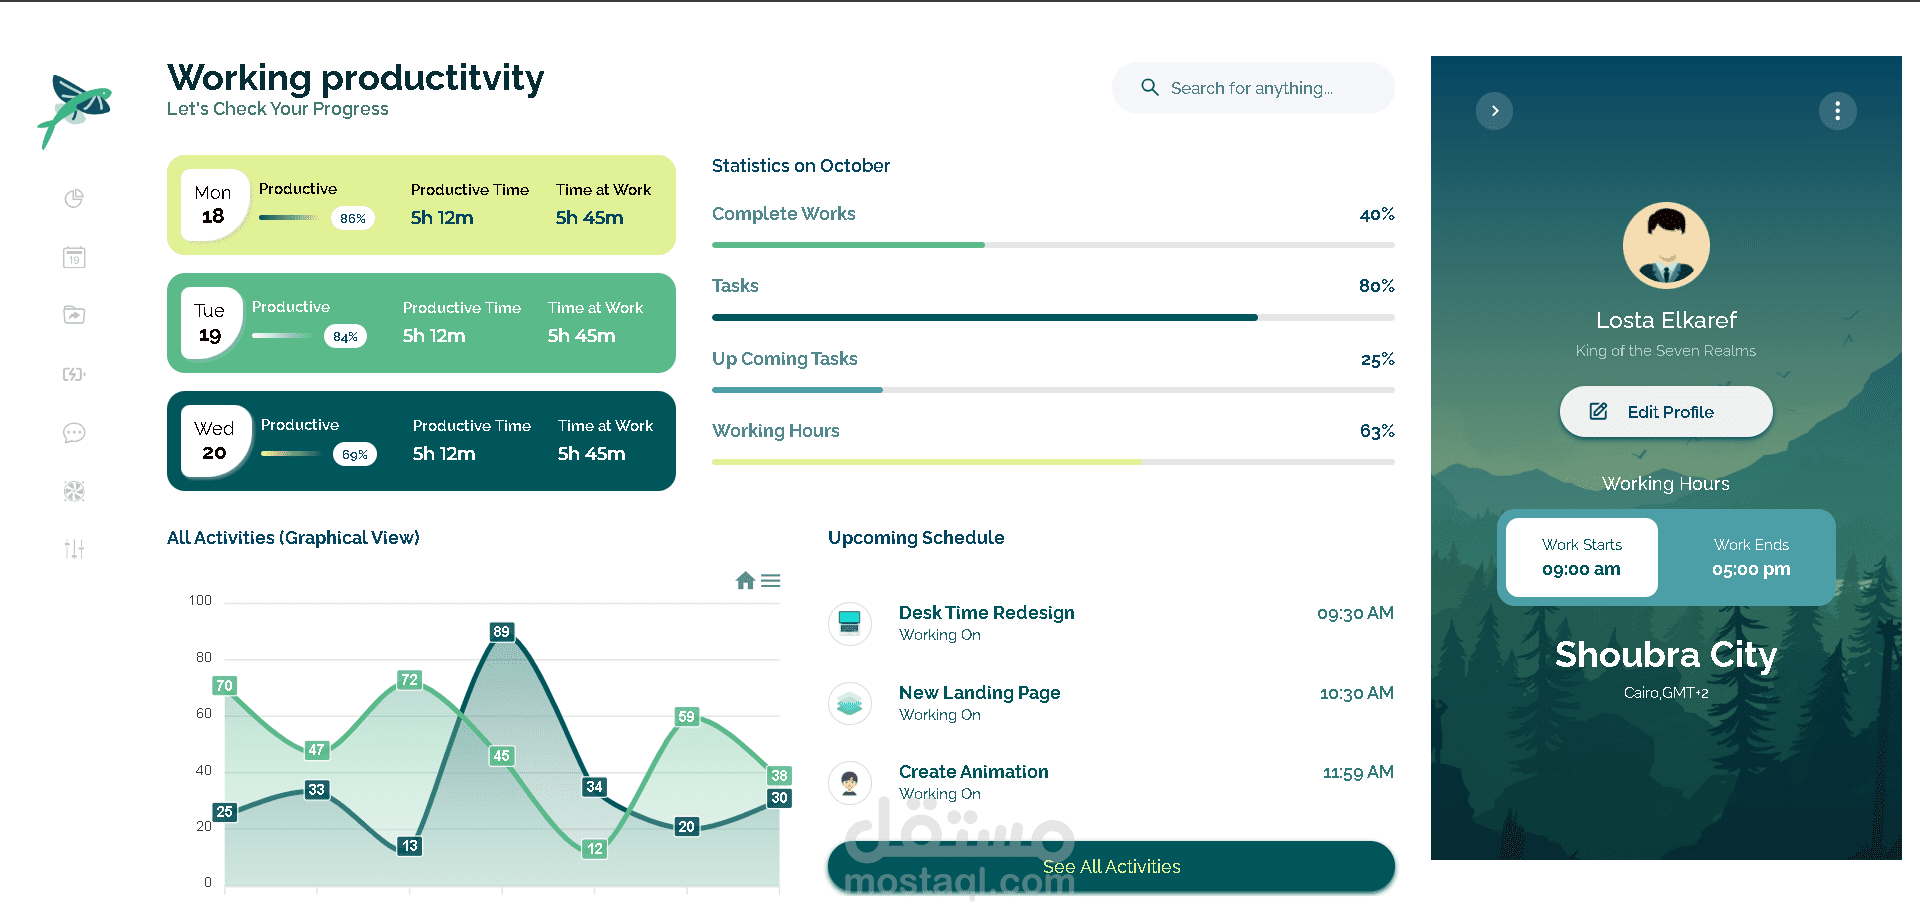Open the three-dot profile options menu
Screen dimensions: 1920x920
[1837, 111]
